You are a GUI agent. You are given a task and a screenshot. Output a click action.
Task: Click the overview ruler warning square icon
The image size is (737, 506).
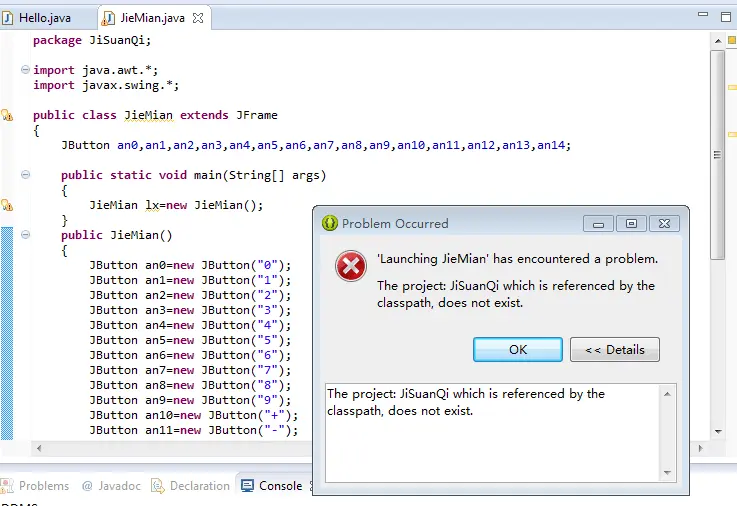[x=732, y=40]
